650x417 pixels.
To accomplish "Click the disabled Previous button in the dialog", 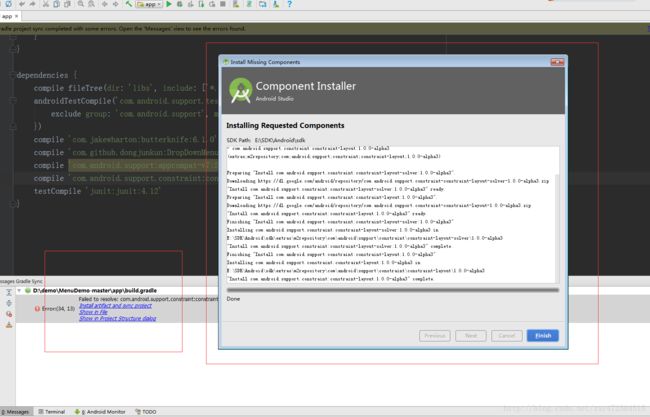I will pos(434,335).
